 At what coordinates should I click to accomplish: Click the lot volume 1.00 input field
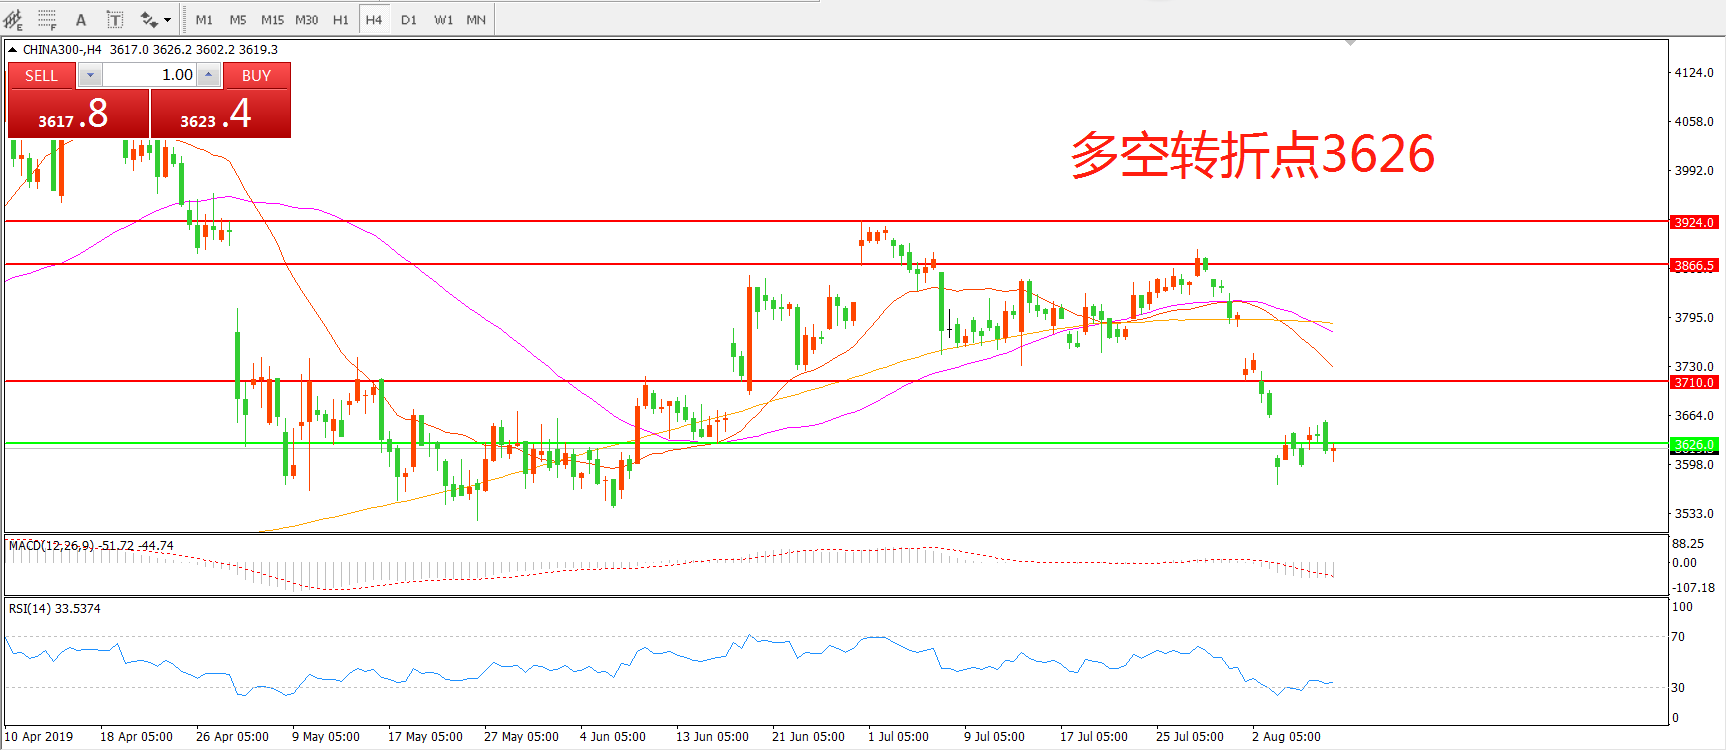coord(149,75)
